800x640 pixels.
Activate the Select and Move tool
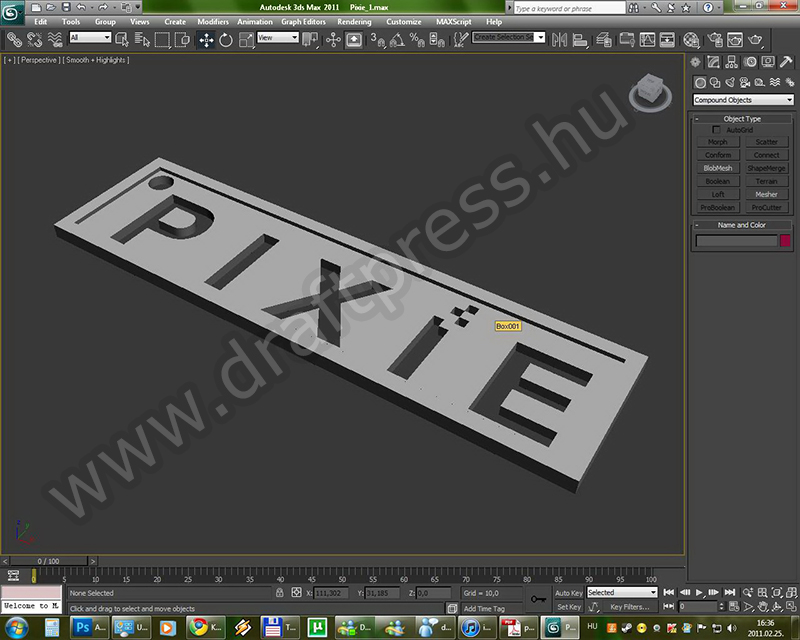pyautogui.click(x=206, y=40)
